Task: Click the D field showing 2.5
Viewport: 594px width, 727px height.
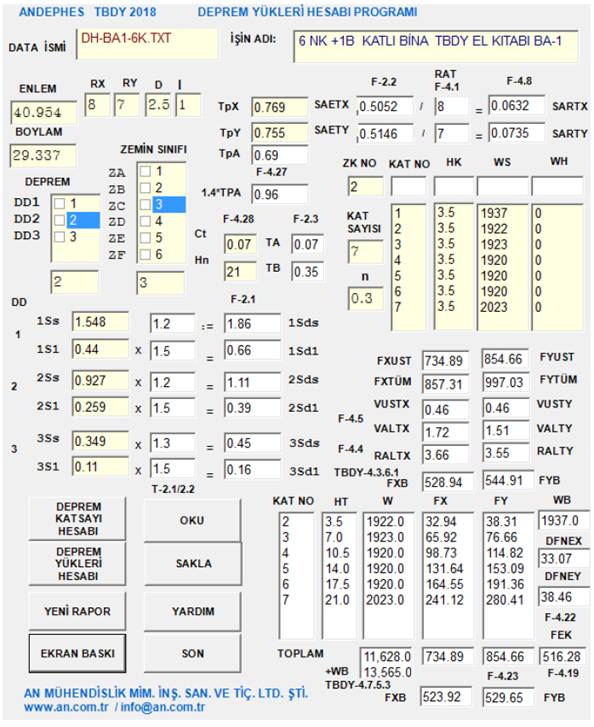Action: point(158,105)
